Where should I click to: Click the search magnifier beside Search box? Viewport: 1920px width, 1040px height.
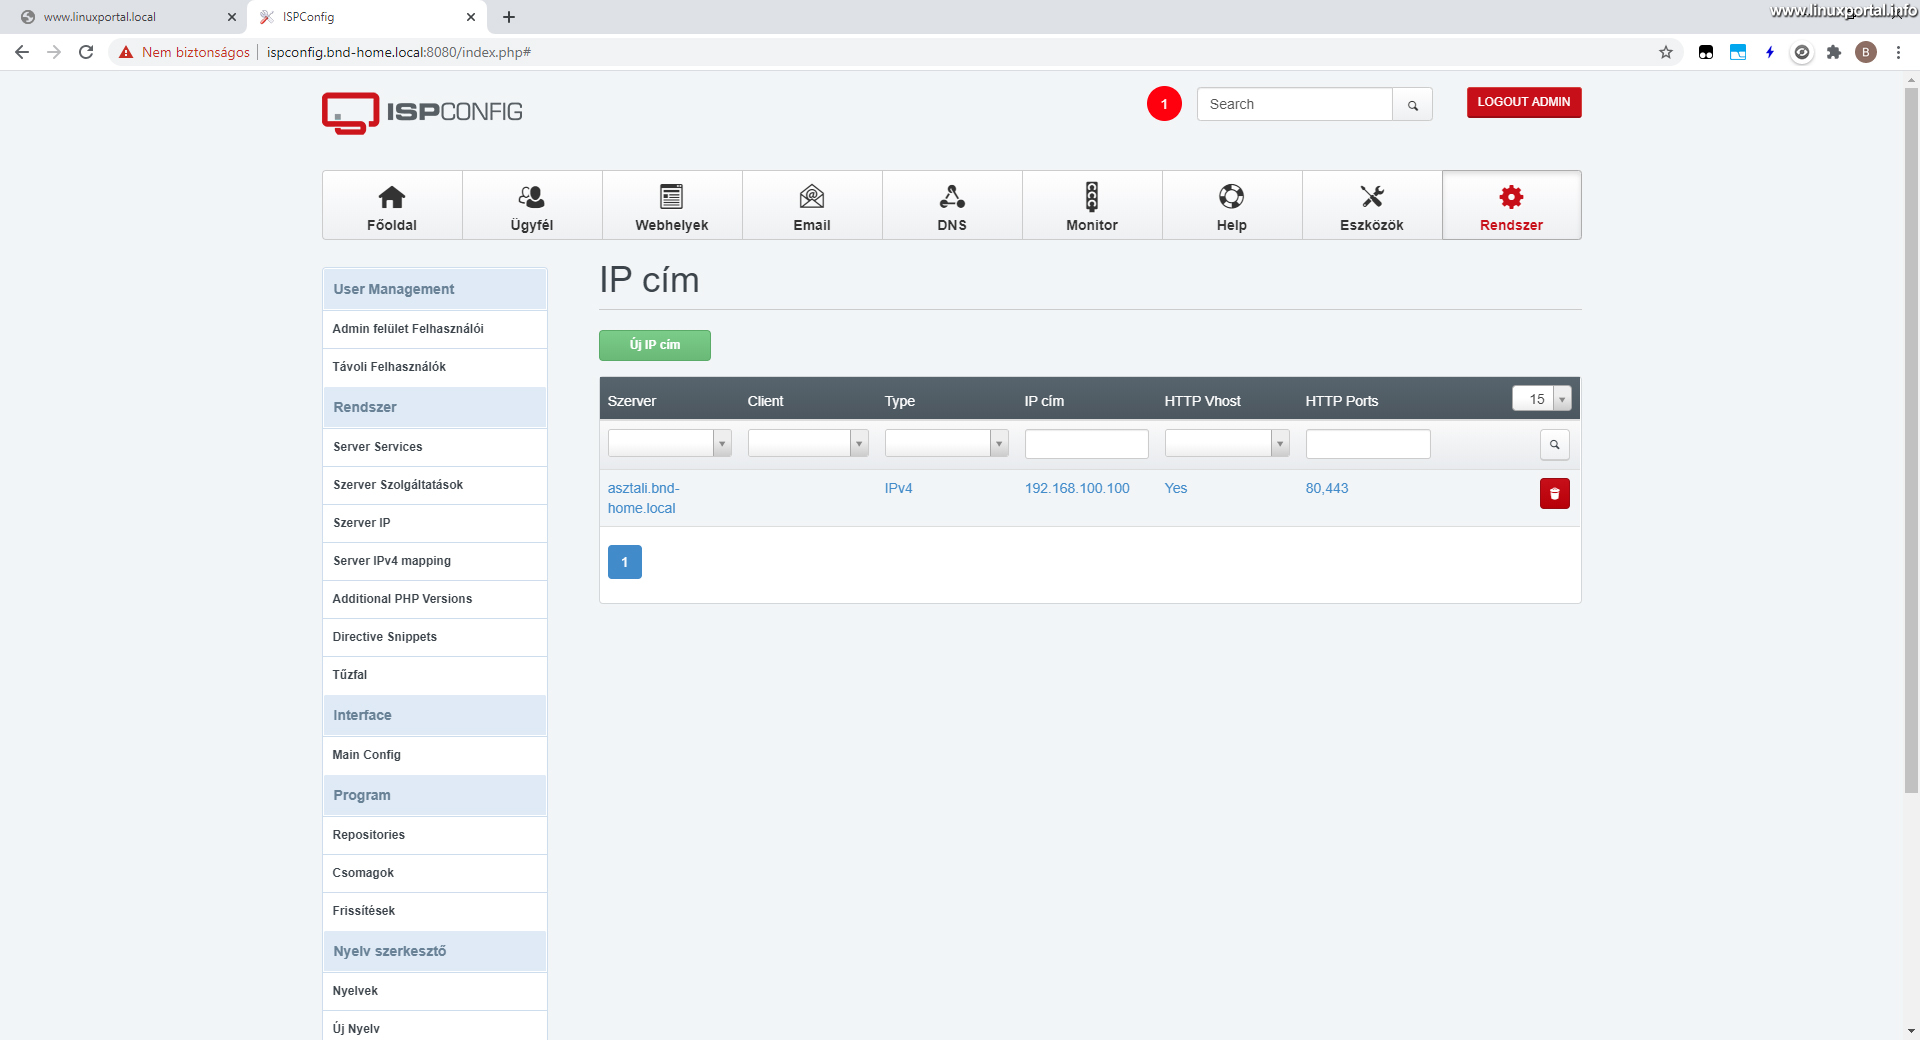1413,104
